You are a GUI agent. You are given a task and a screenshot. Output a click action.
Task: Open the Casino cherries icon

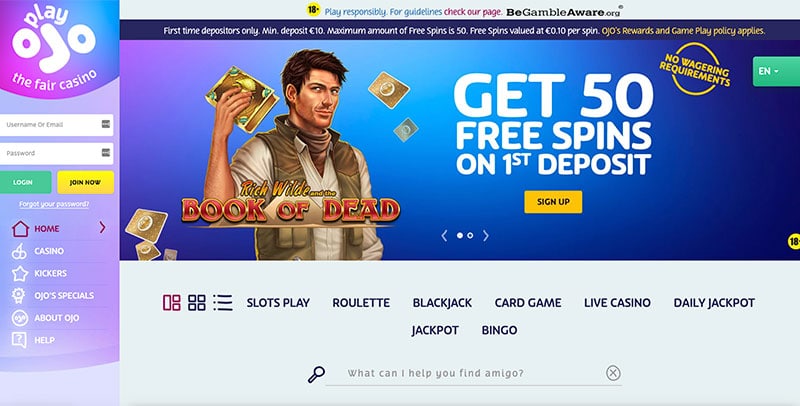pos(19,251)
